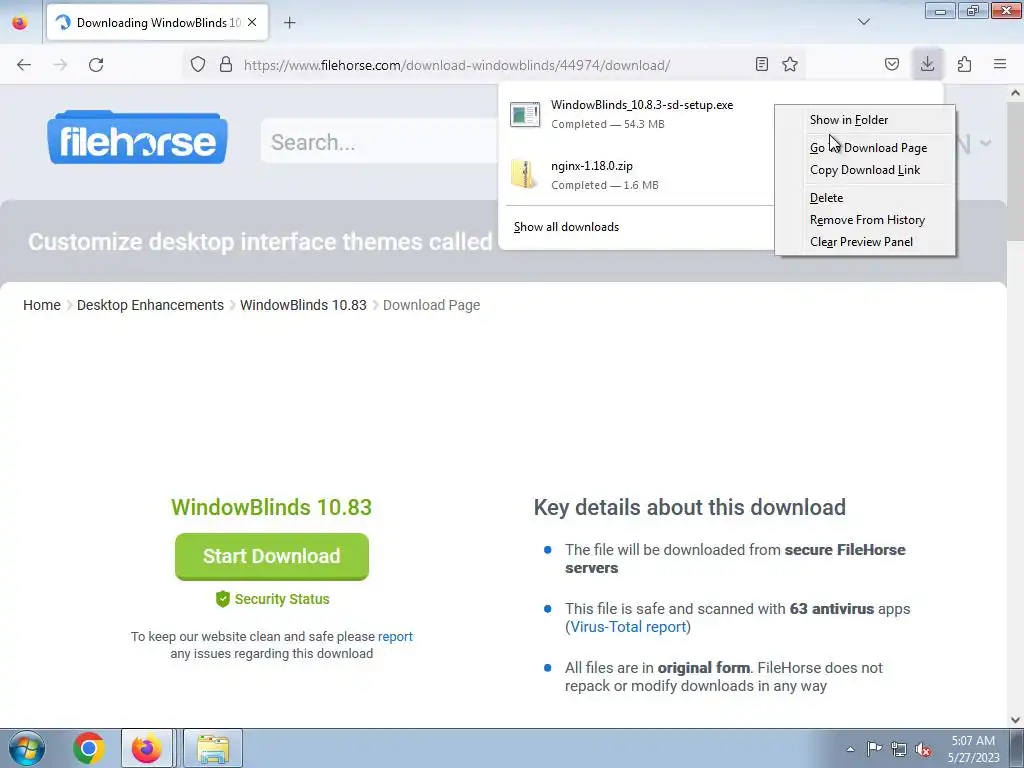Image resolution: width=1024 pixels, height=768 pixels.
Task: Toggle Reader View icon in address bar
Action: click(x=761, y=64)
